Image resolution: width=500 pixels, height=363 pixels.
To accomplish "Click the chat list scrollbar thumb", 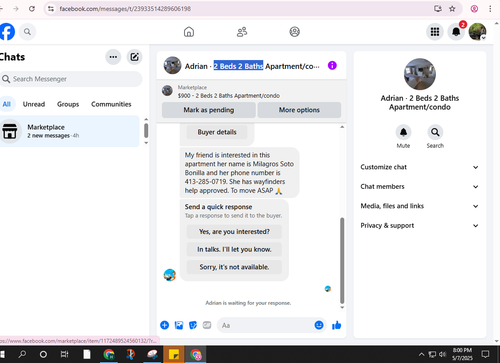I will click(146, 130).
